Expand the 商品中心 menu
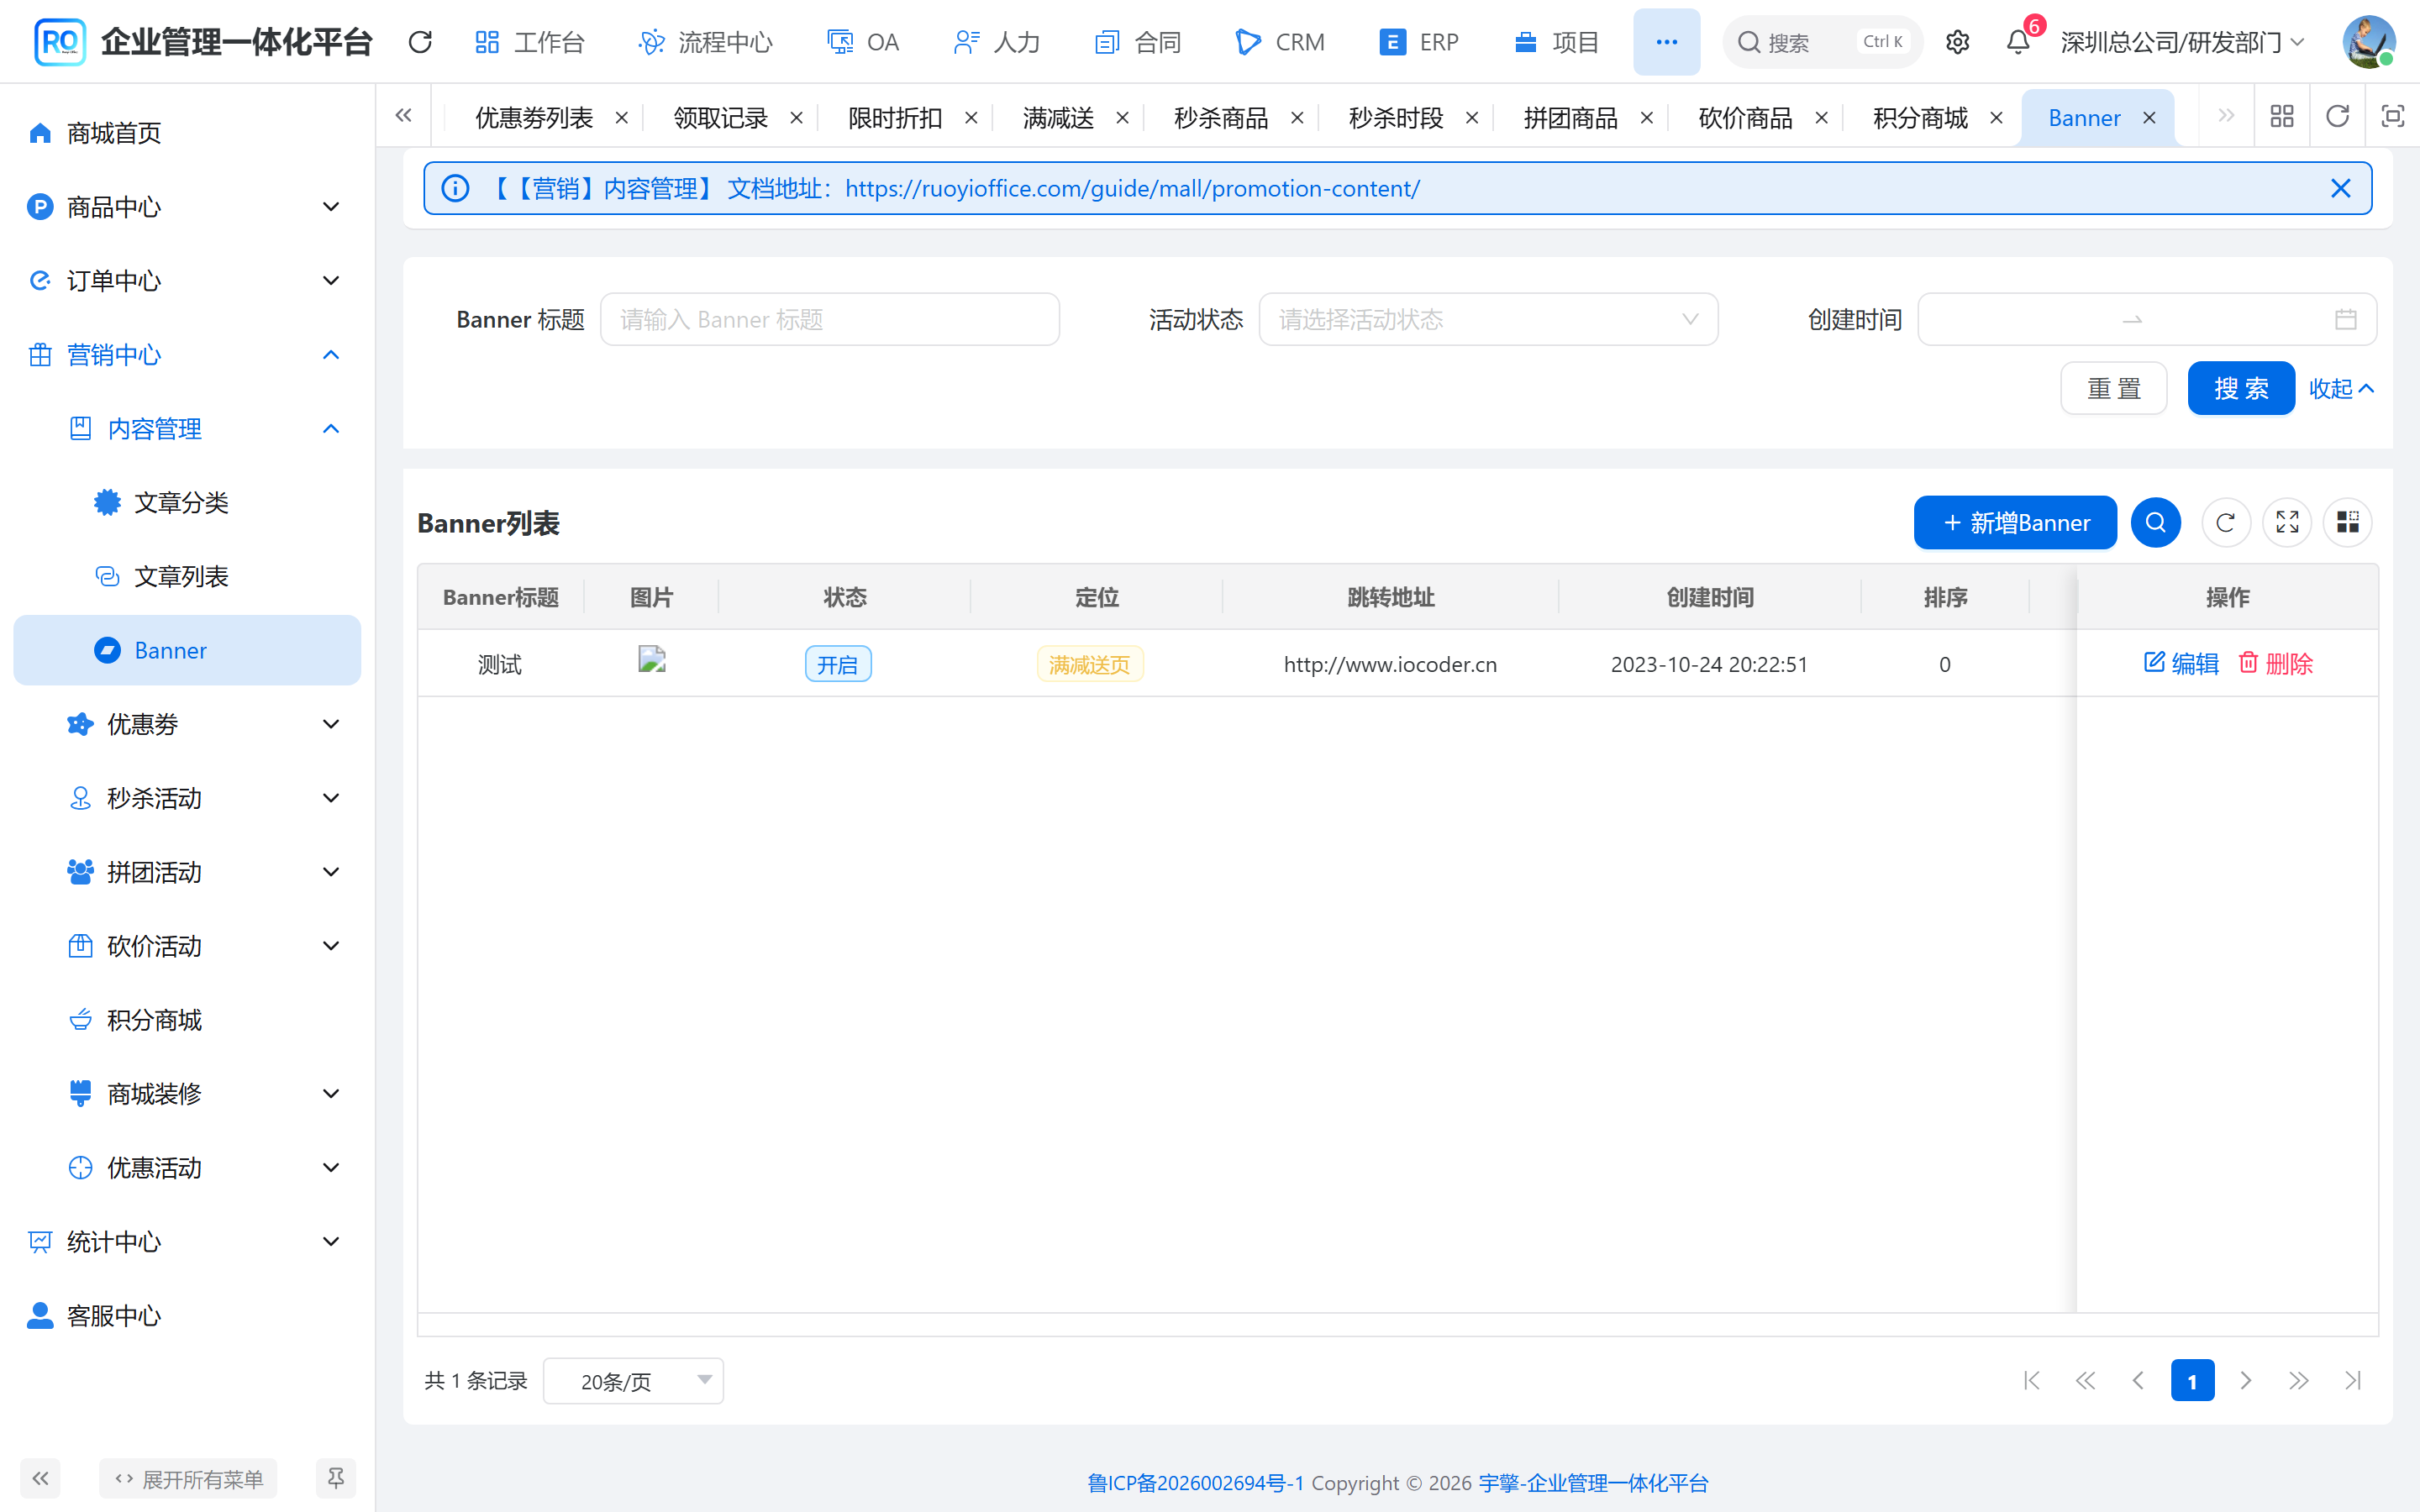 [187, 207]
